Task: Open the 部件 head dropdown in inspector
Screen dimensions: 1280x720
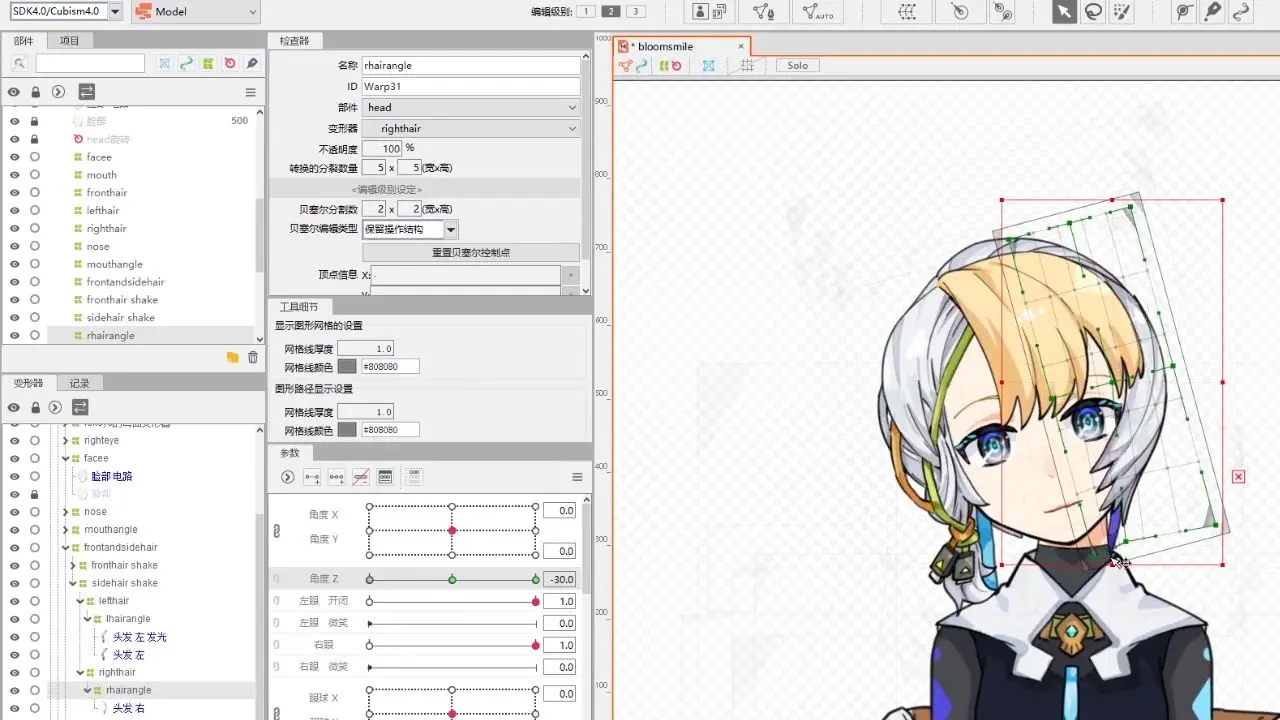Action: 471,107
